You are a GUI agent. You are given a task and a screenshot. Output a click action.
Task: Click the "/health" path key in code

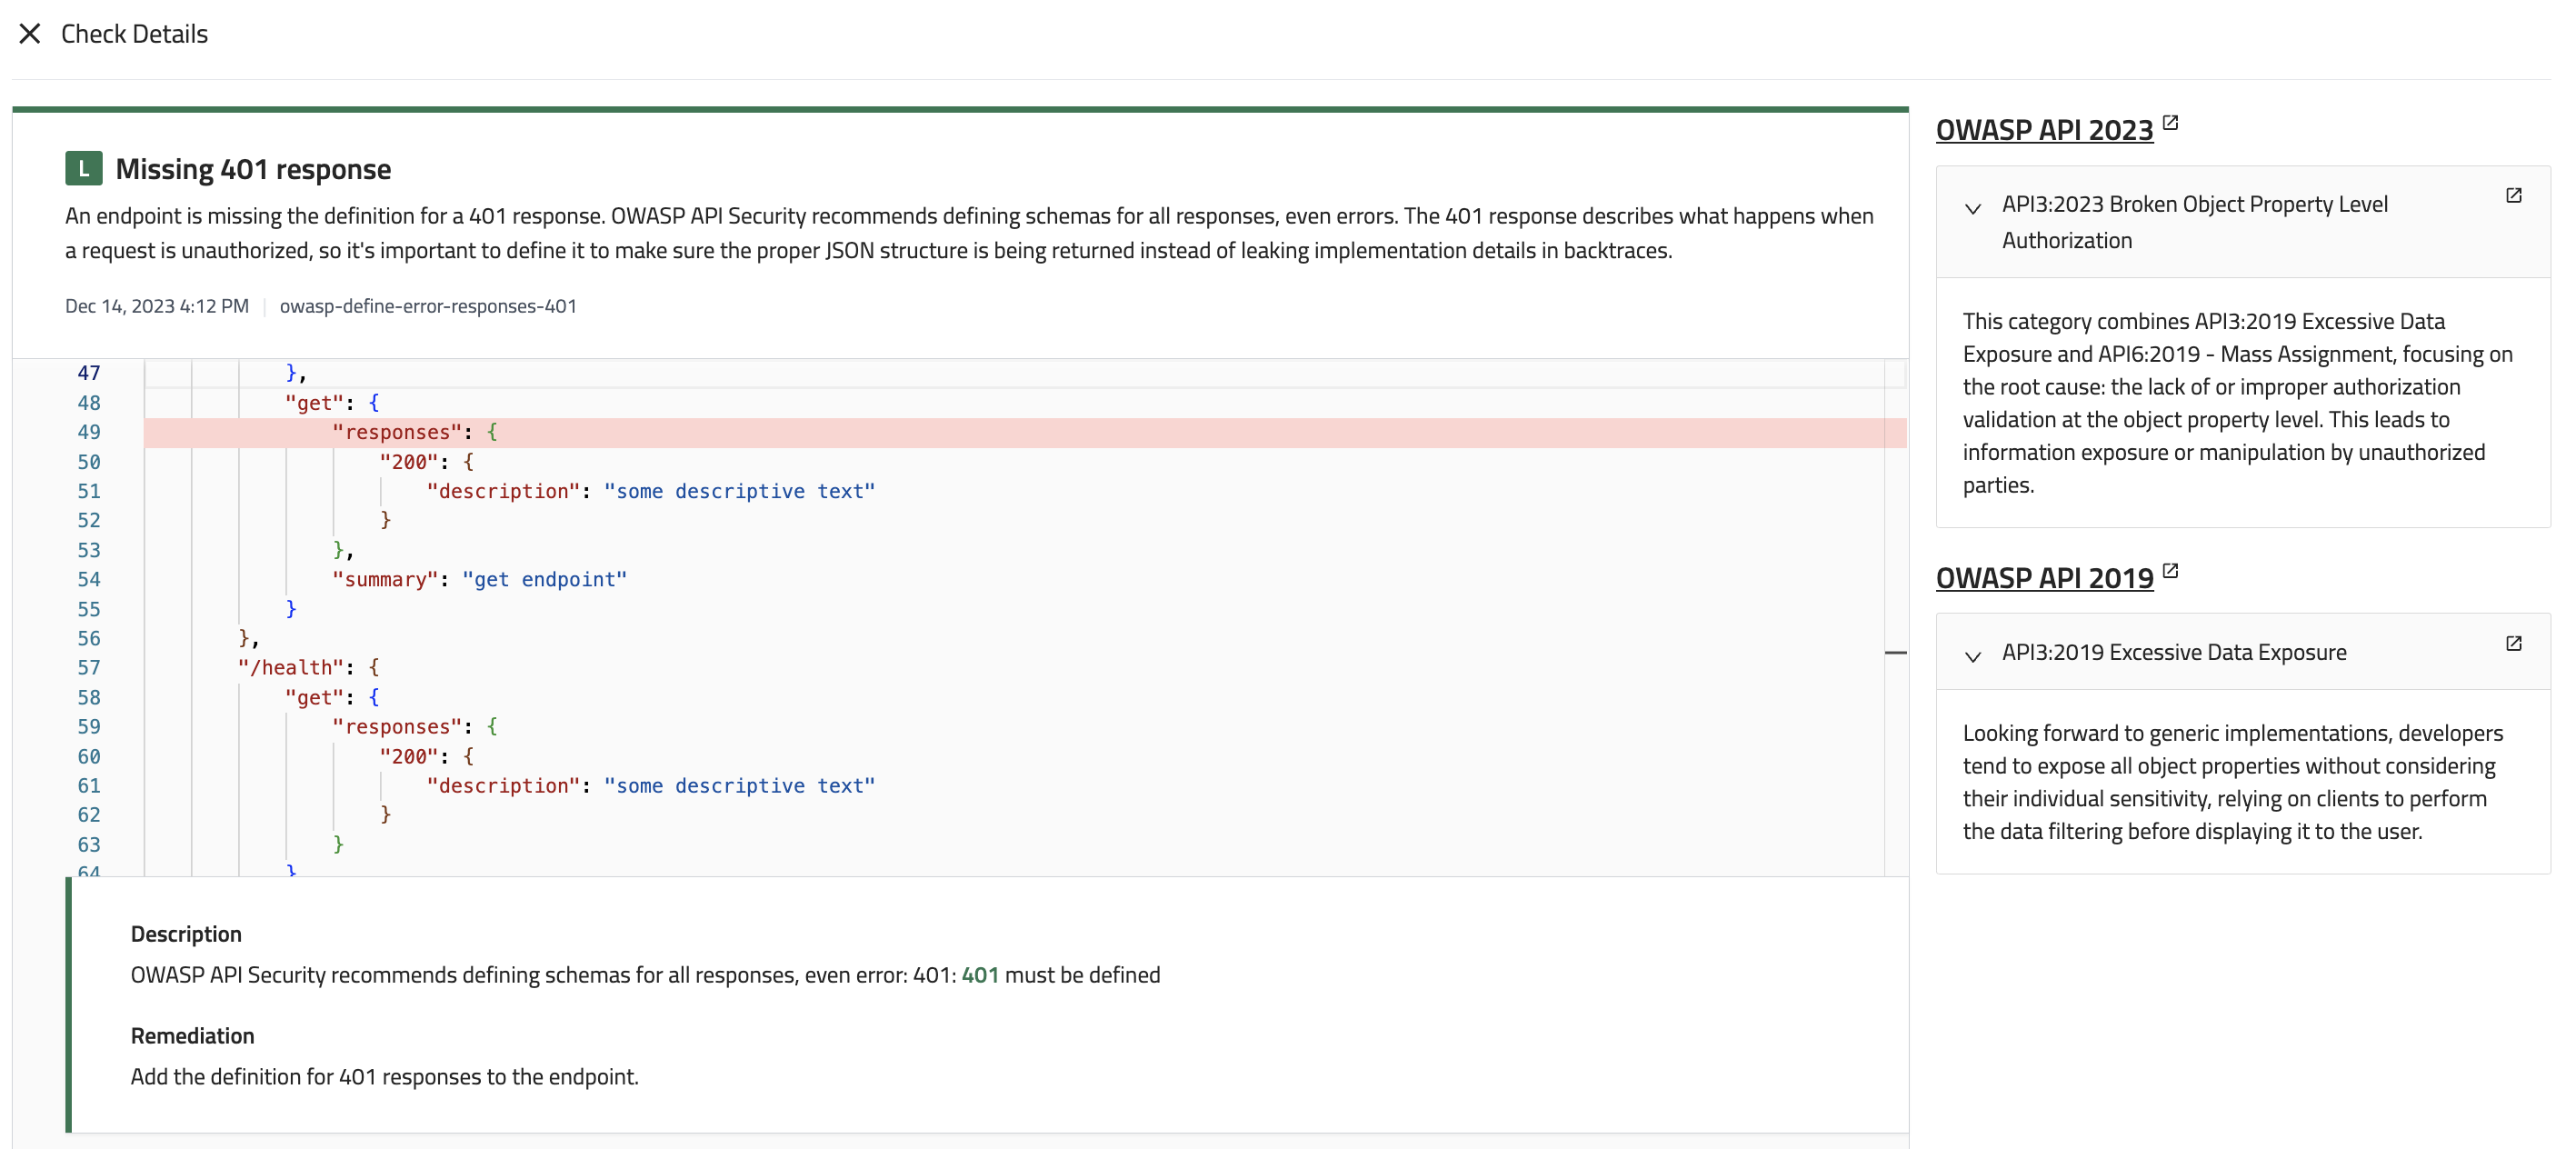click(x=291, y=668)
